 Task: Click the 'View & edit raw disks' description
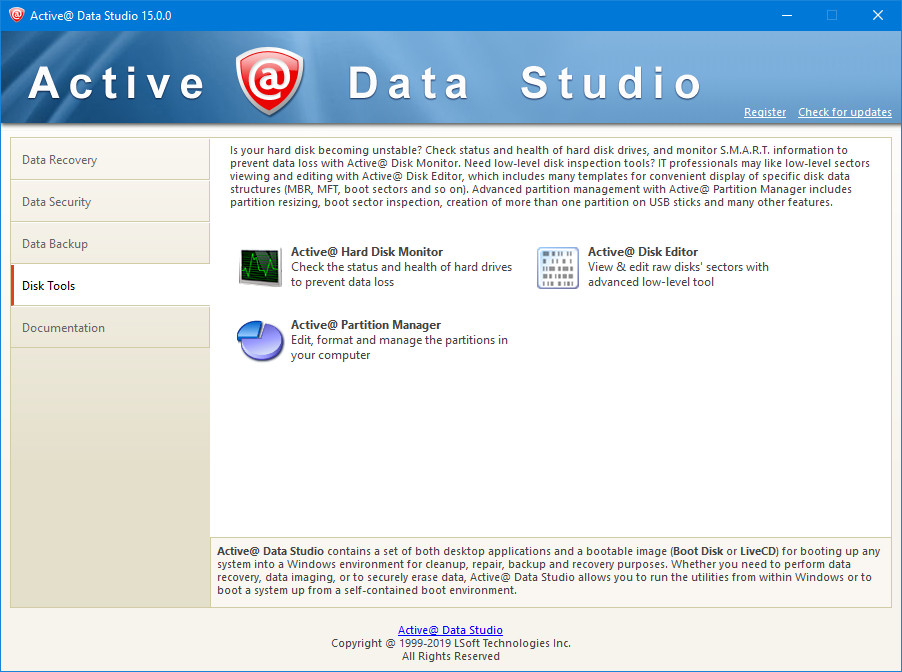click(678, 274)
